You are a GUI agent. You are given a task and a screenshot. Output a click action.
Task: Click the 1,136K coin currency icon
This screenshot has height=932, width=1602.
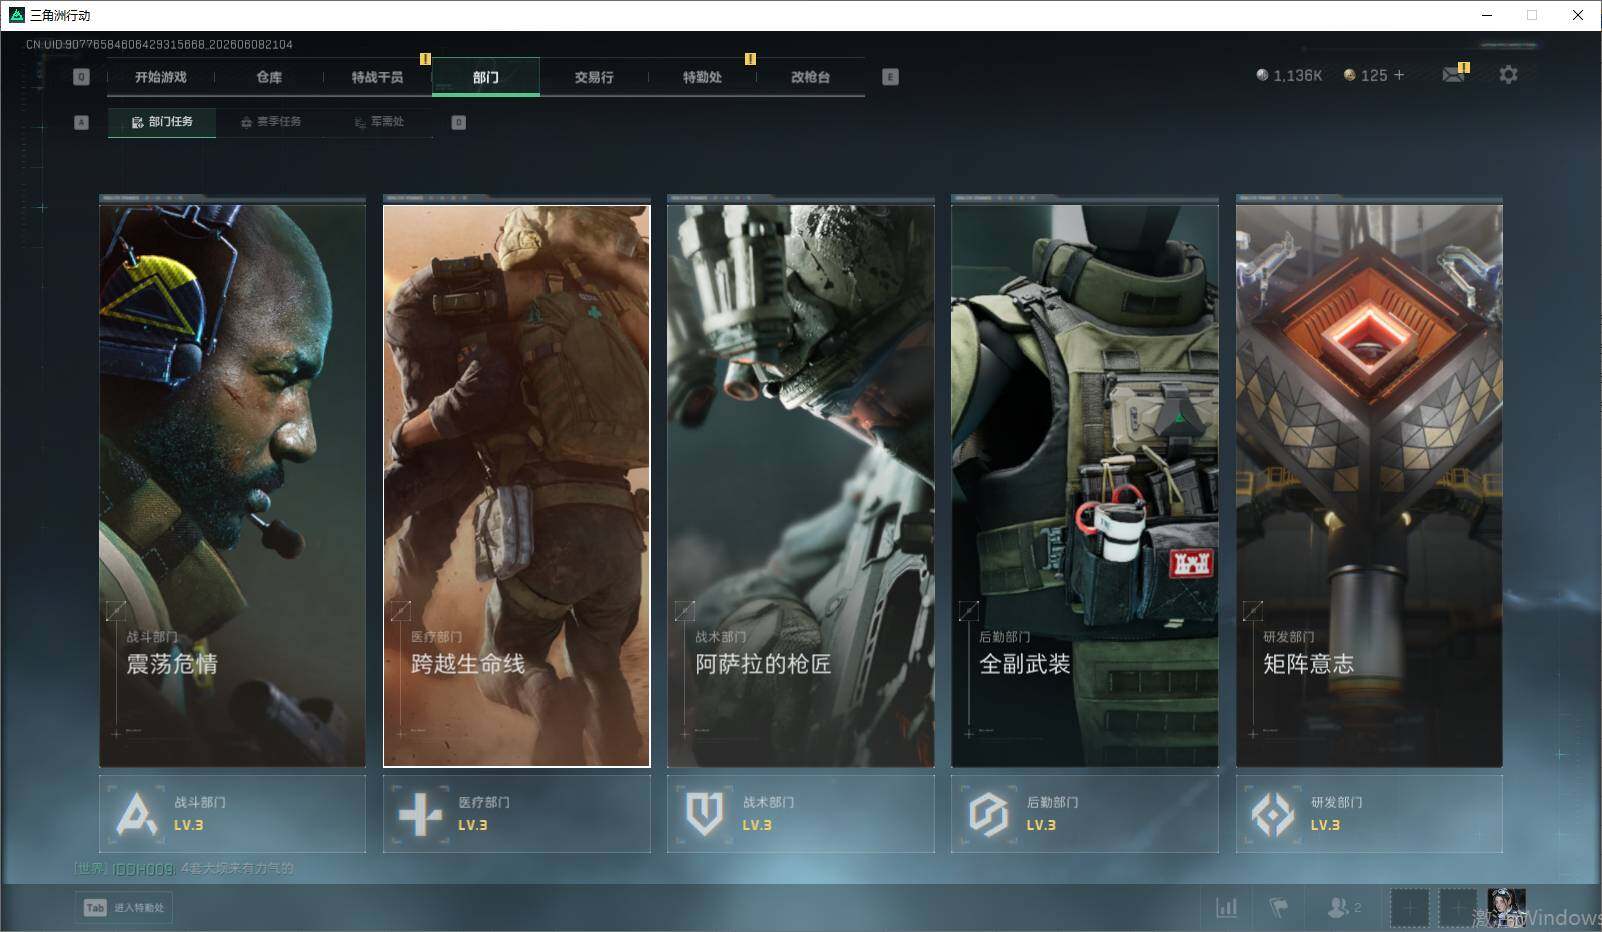coord(1262,75)
